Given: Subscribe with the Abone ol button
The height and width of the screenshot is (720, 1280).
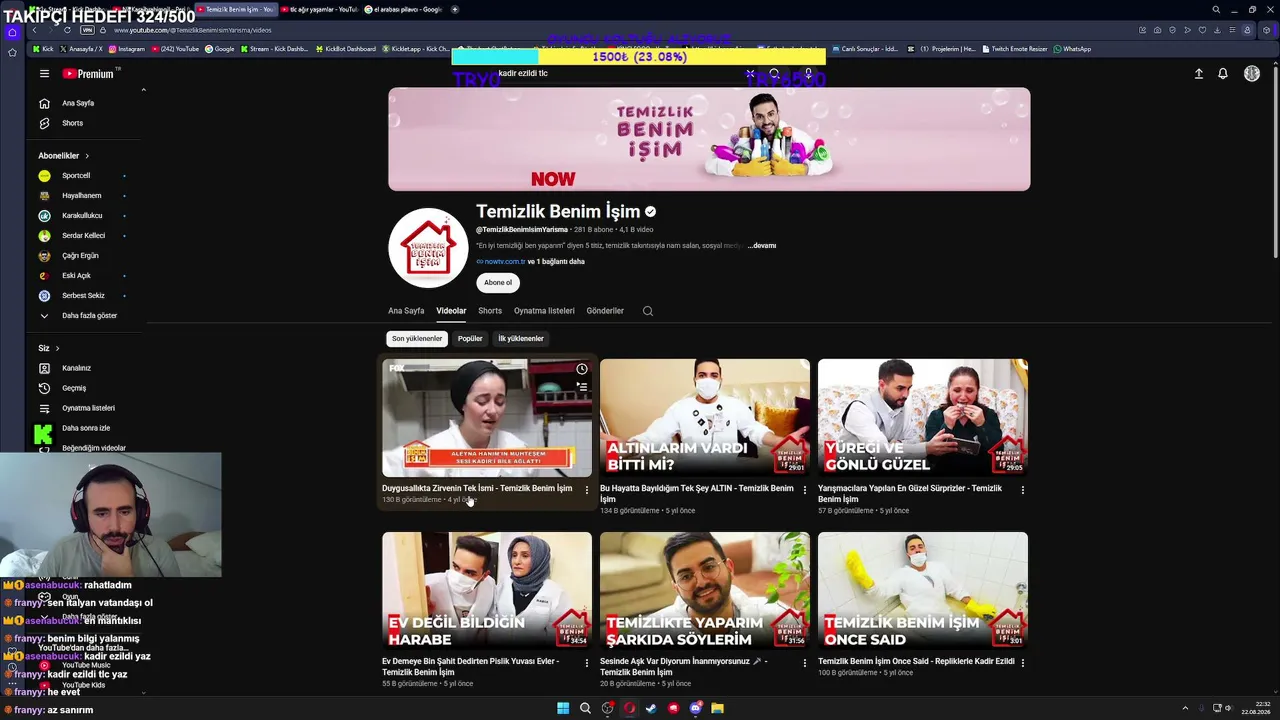Looking at the screenshot, I should 498,283.
